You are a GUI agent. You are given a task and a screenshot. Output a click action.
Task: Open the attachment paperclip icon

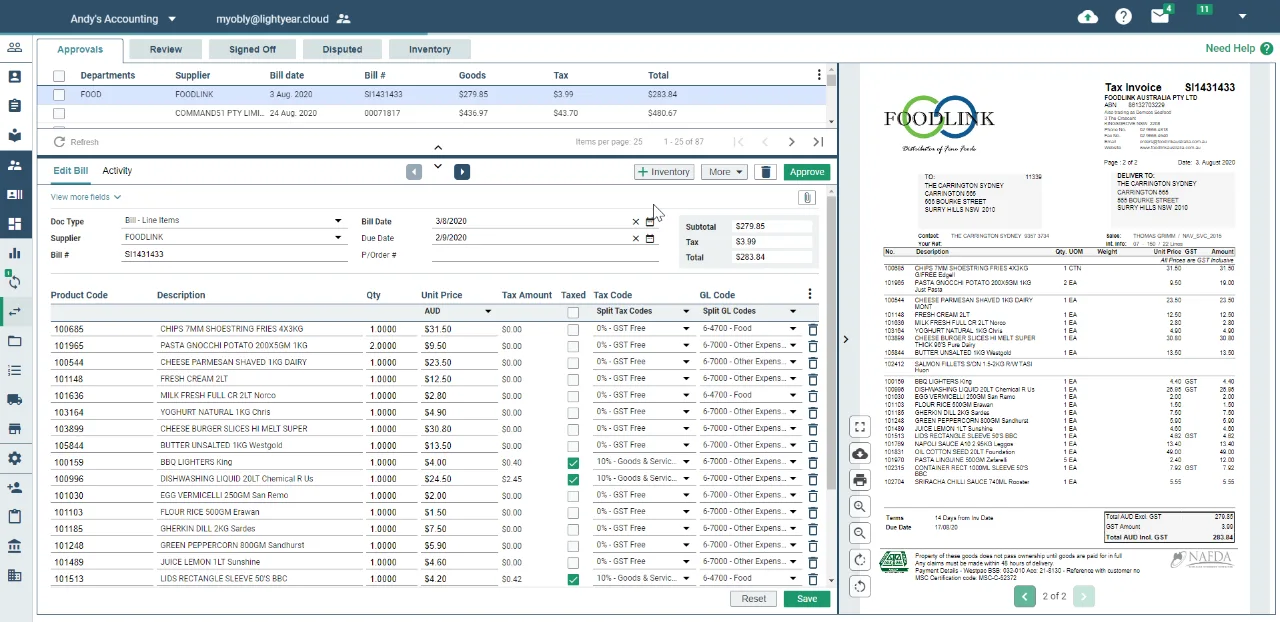[x=807, y=198]
